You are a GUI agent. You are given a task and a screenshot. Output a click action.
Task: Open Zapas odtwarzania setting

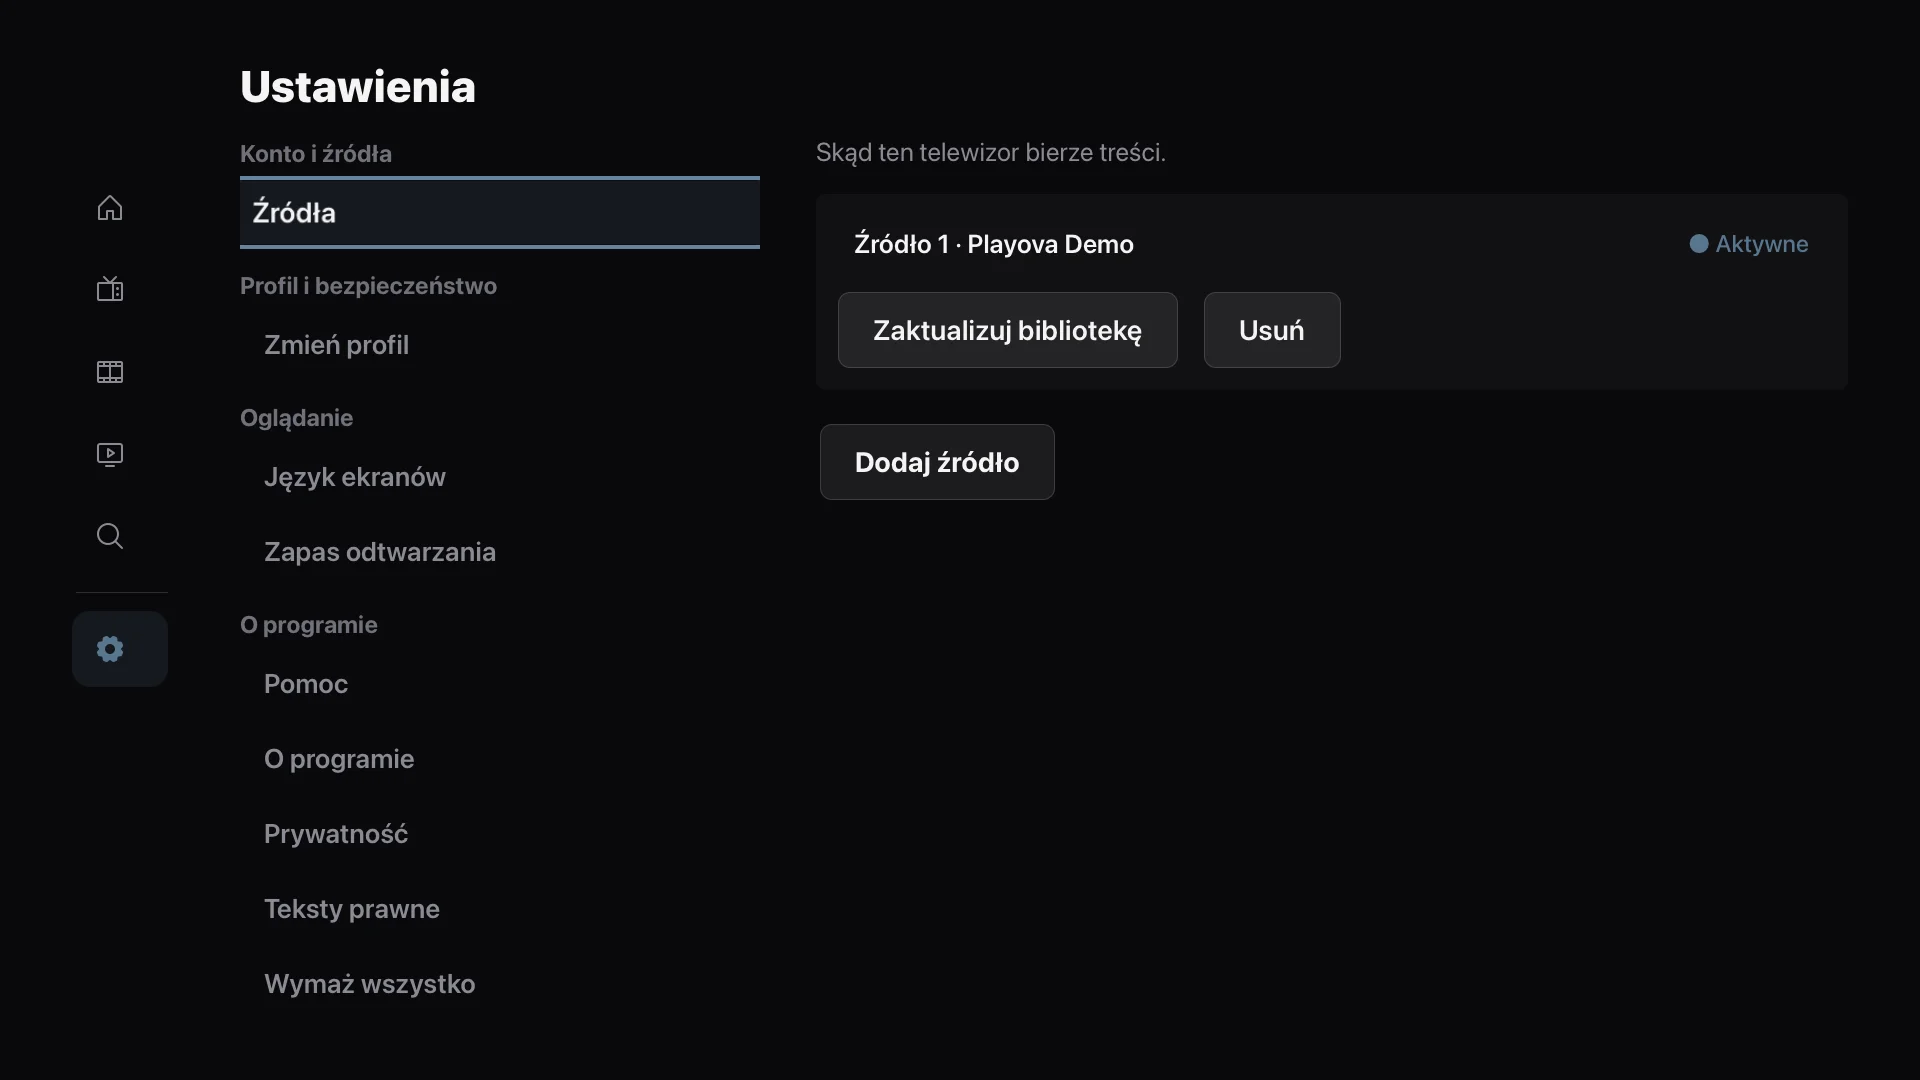tap(500, 552)
